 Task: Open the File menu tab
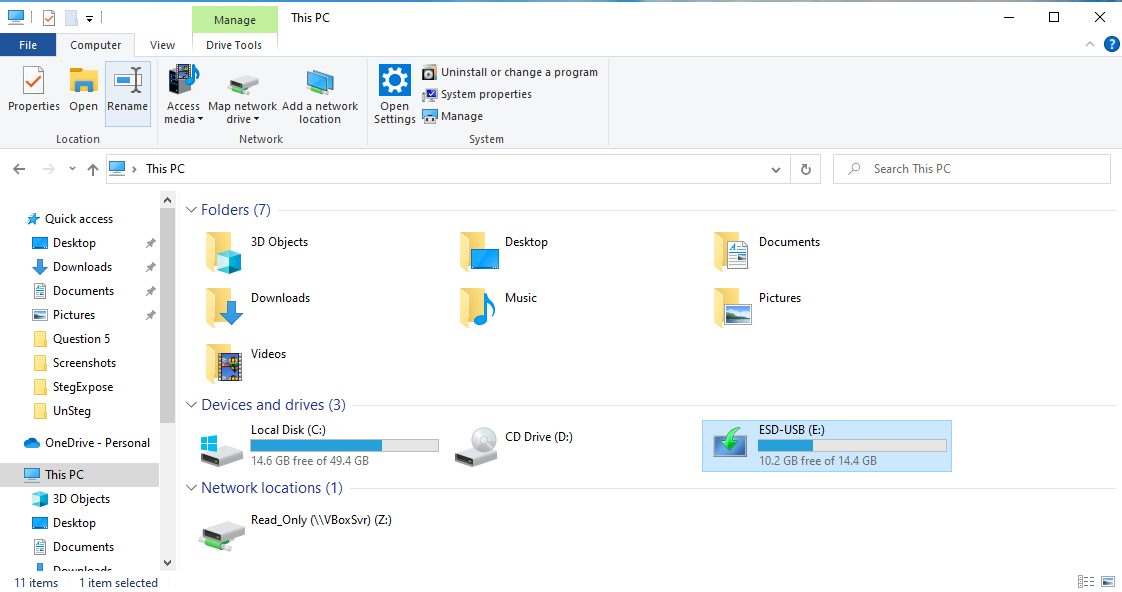click(x=28, y=45)
